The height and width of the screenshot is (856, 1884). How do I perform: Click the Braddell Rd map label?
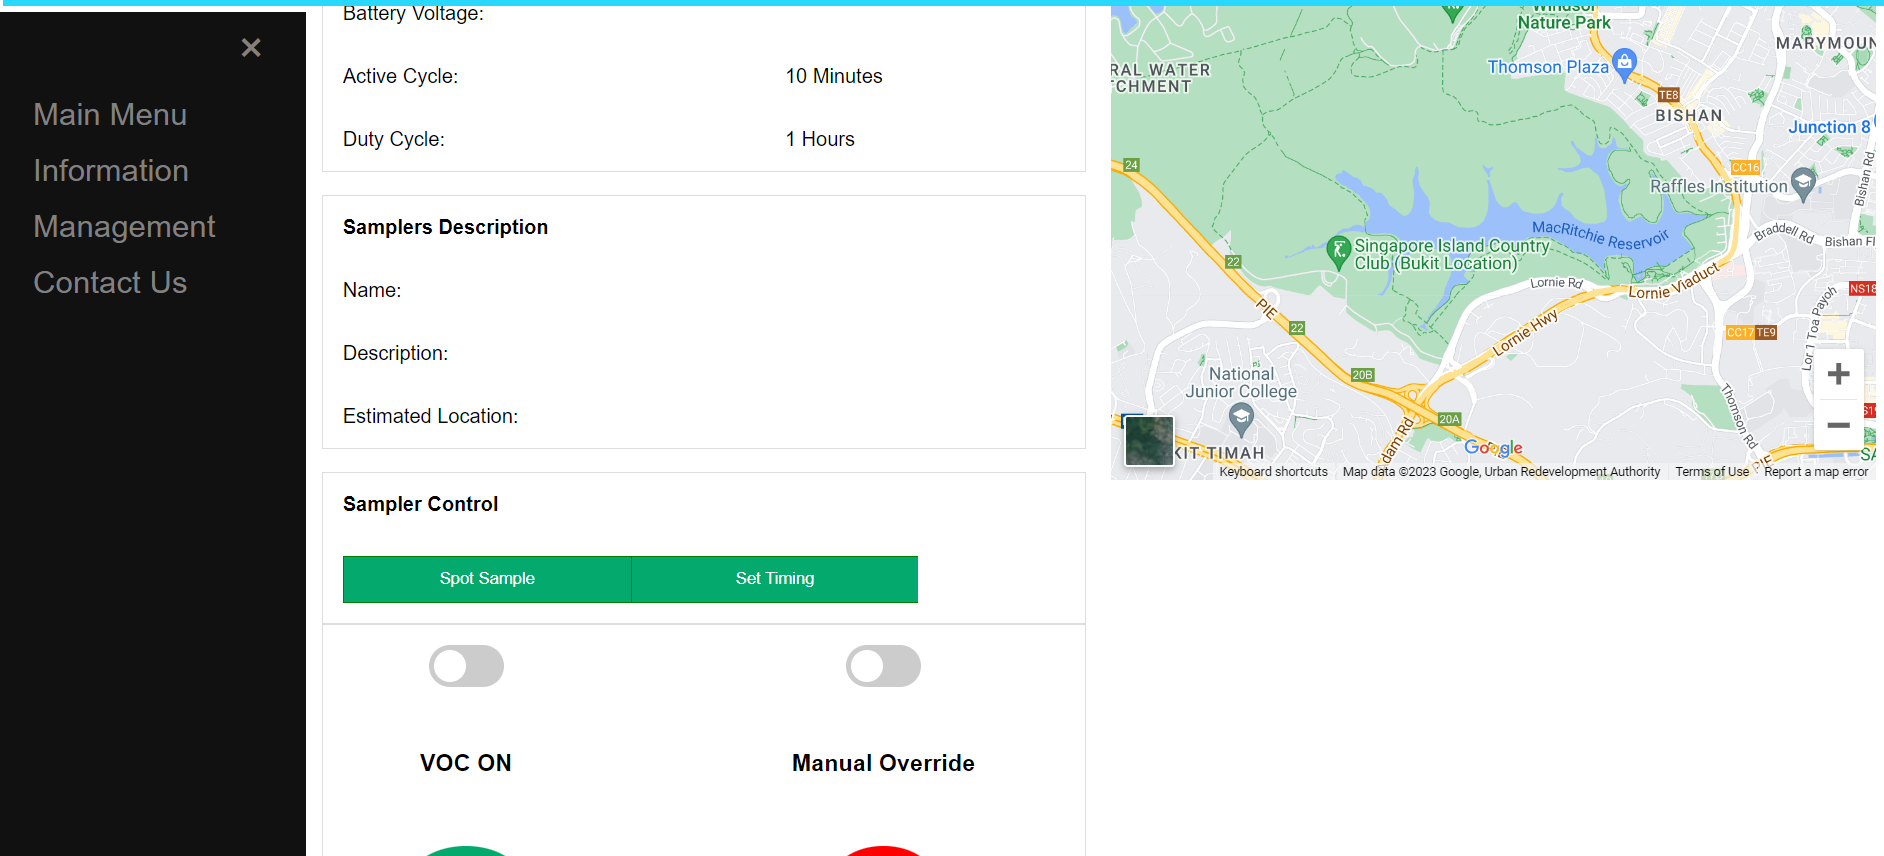click(1784, 232)
